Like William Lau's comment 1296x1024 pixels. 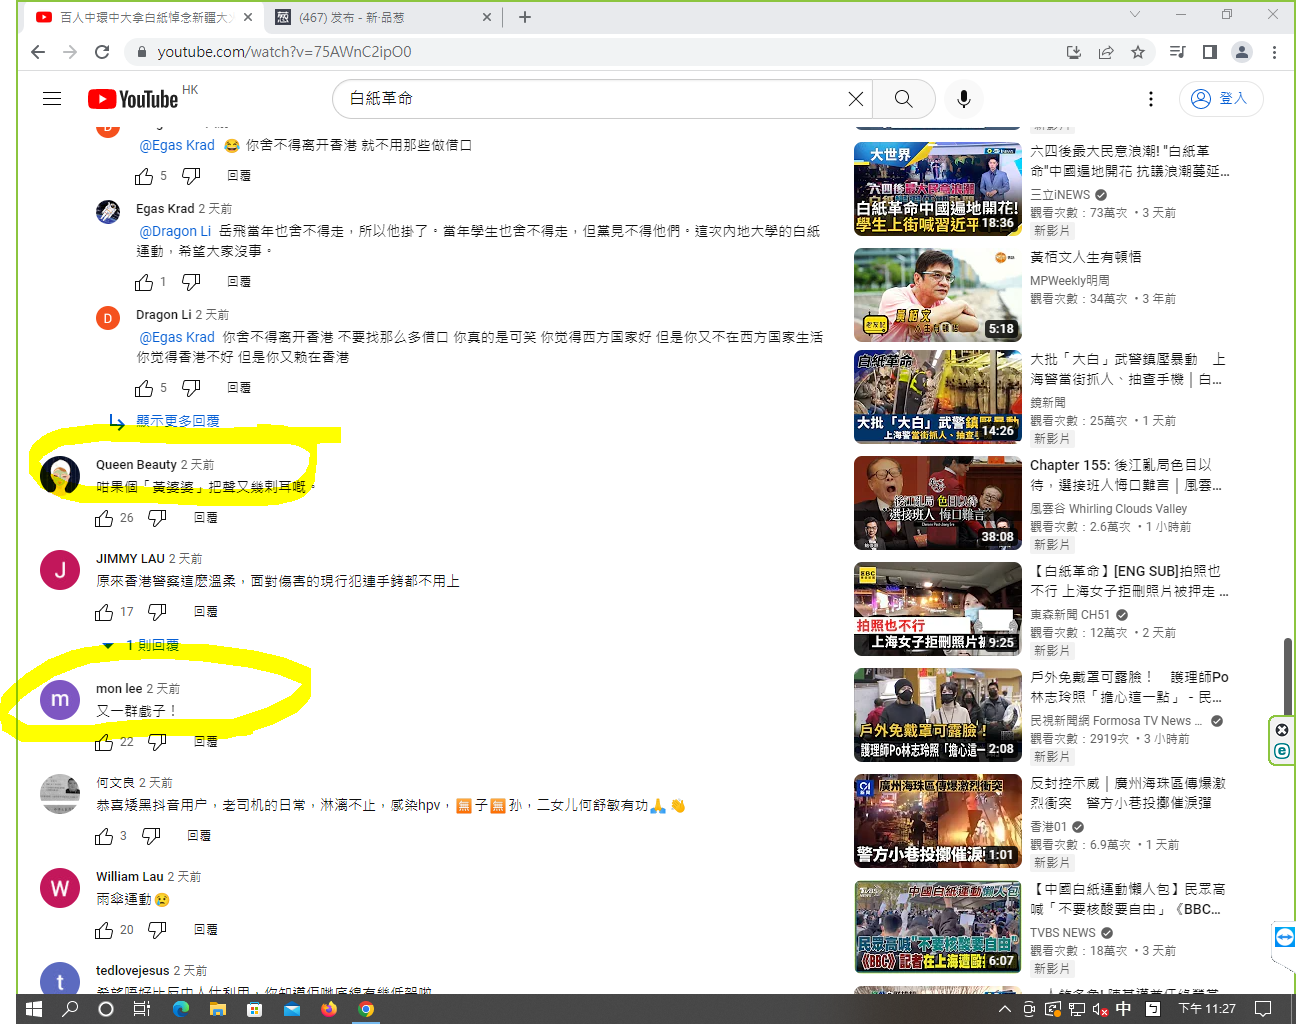[104, 930]
